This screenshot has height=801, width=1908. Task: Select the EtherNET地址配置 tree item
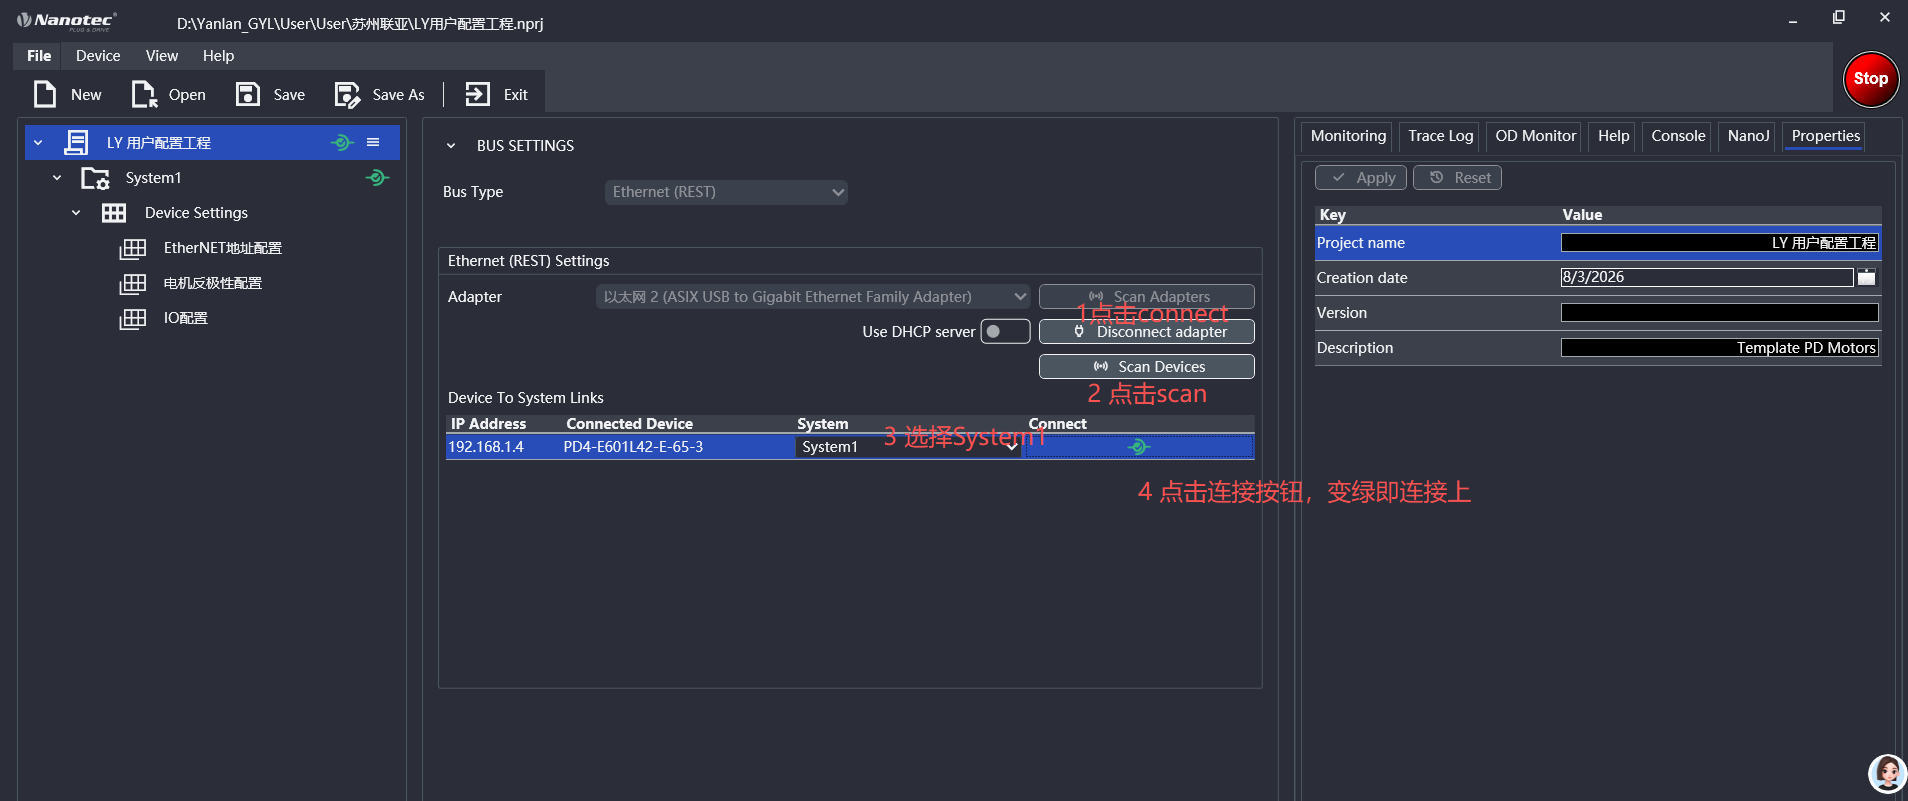click(223, 248)
